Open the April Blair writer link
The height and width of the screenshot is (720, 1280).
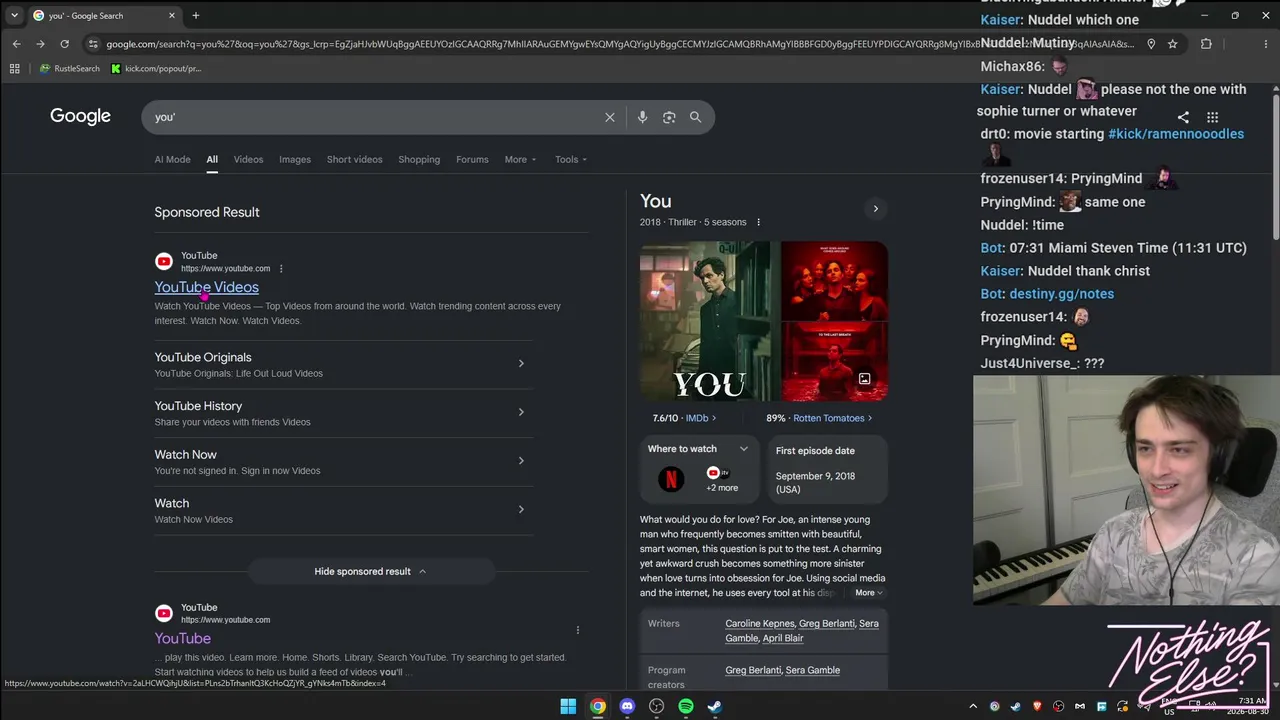pos(783,638)
